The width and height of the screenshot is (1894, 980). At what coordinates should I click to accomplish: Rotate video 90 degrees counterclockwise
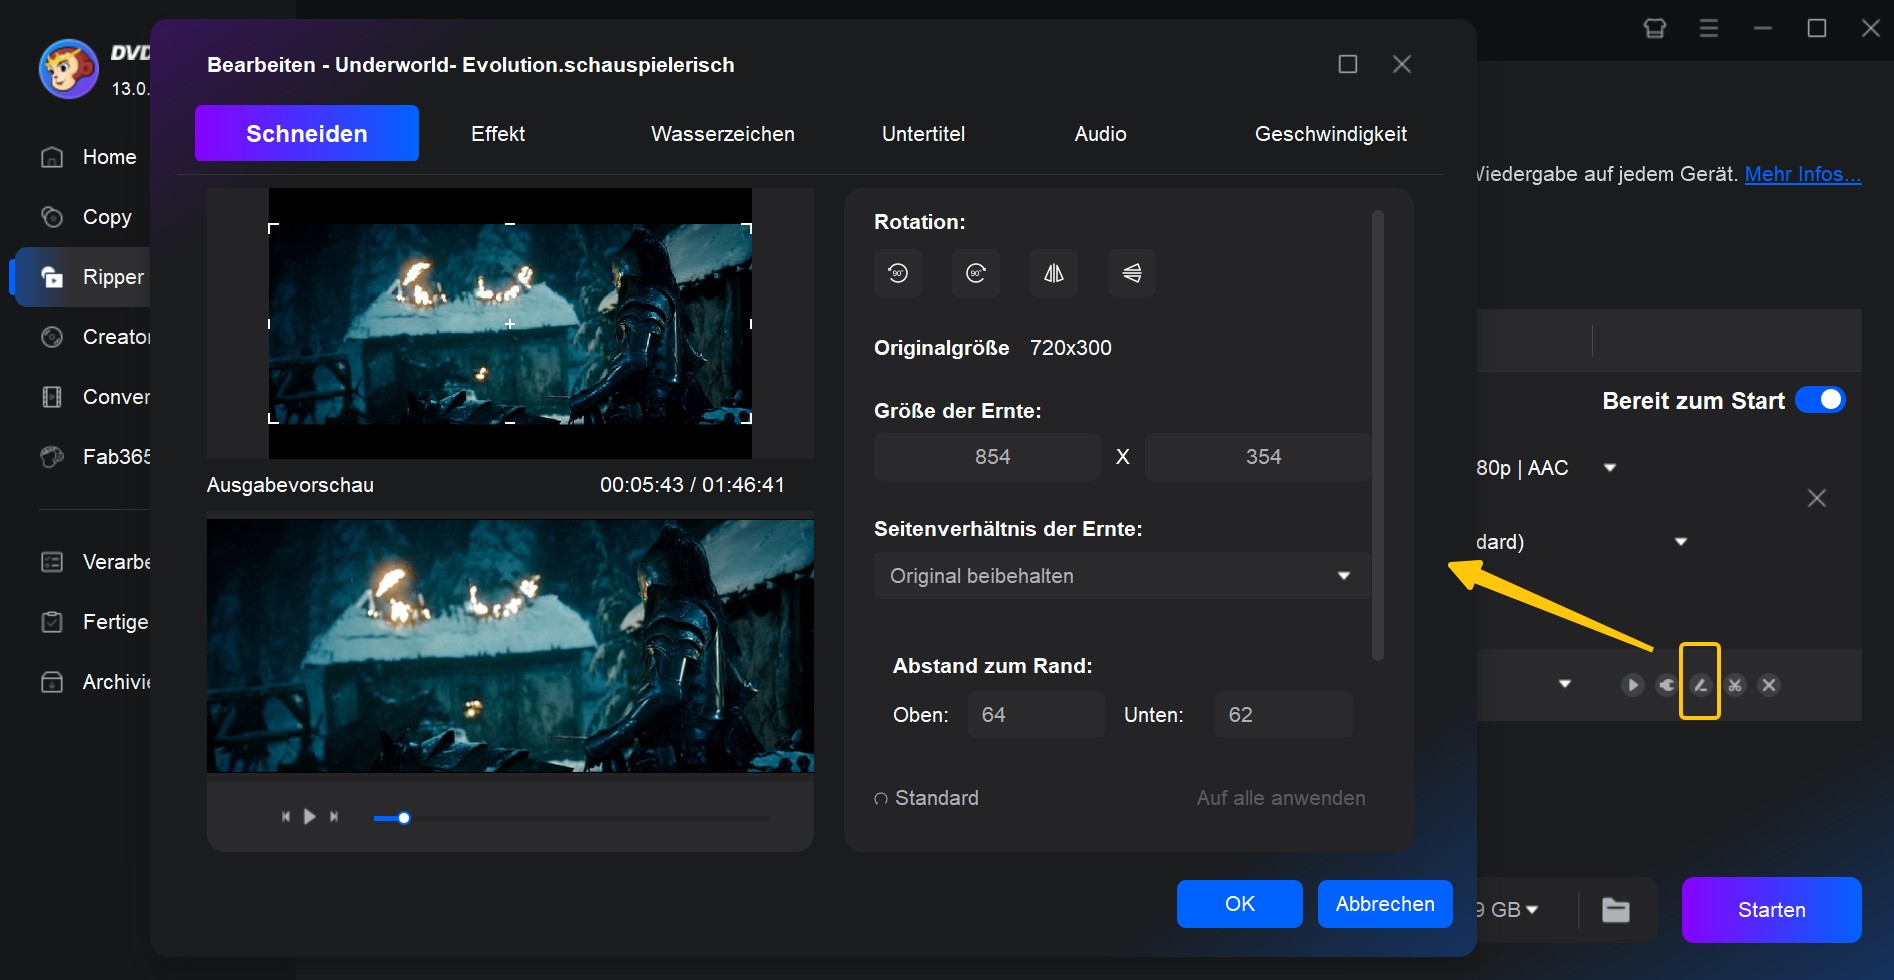(898, 273)
